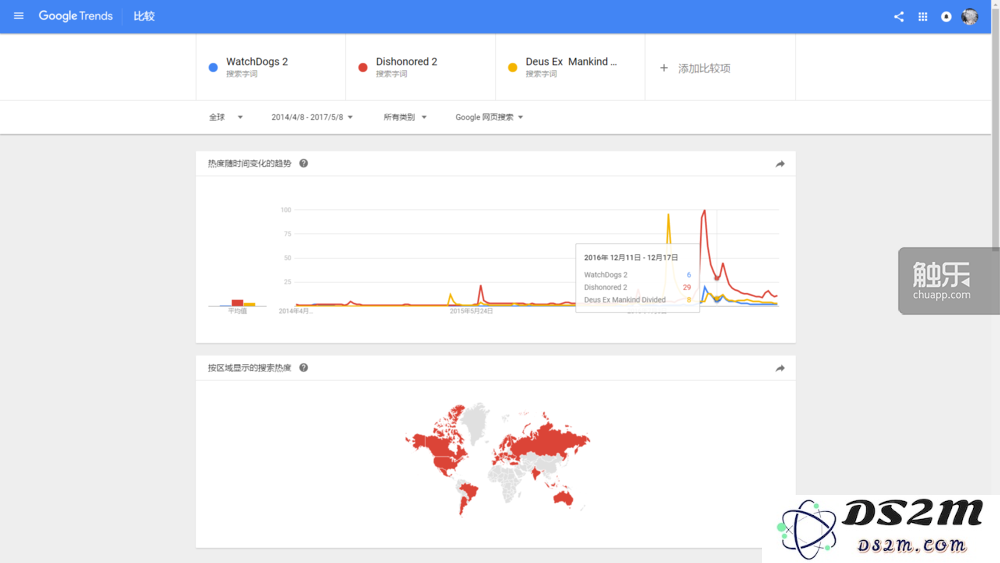Open the hamburger main menu

pos(18,16)
